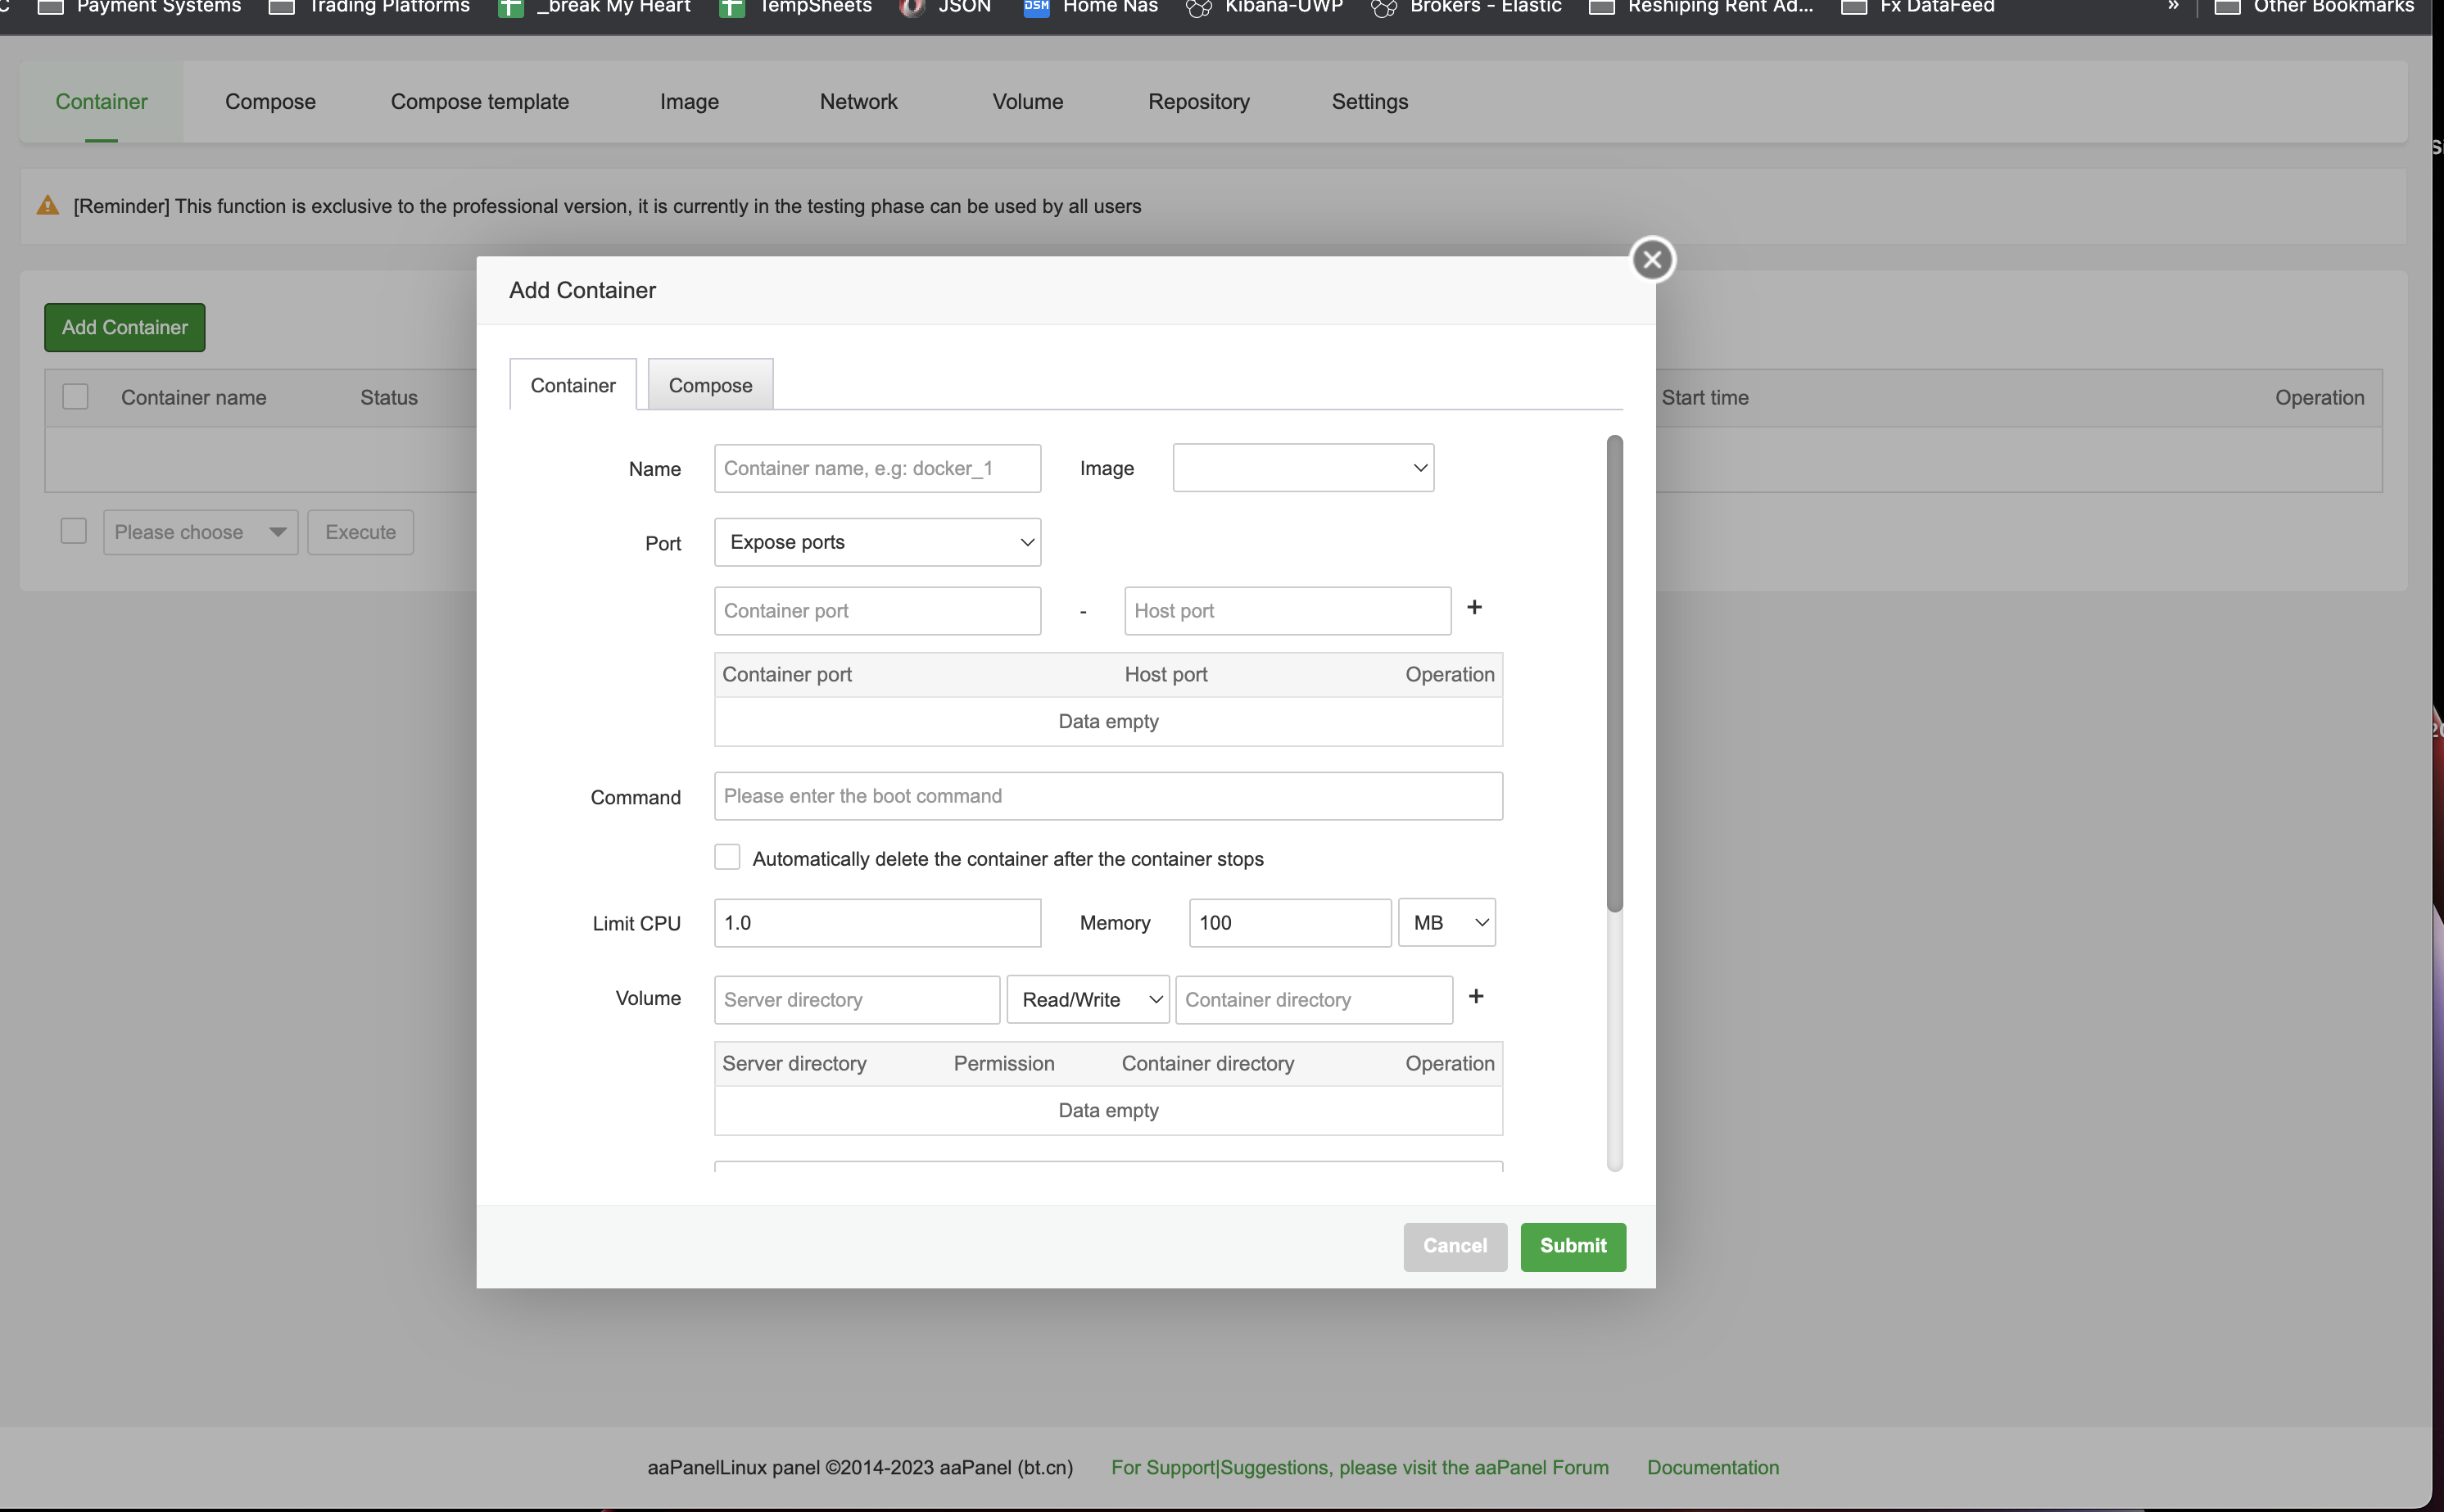Enable auto-delete container after stop
The height and width of the screenshot is (1512, 2444).
click(x=727, y=857)
